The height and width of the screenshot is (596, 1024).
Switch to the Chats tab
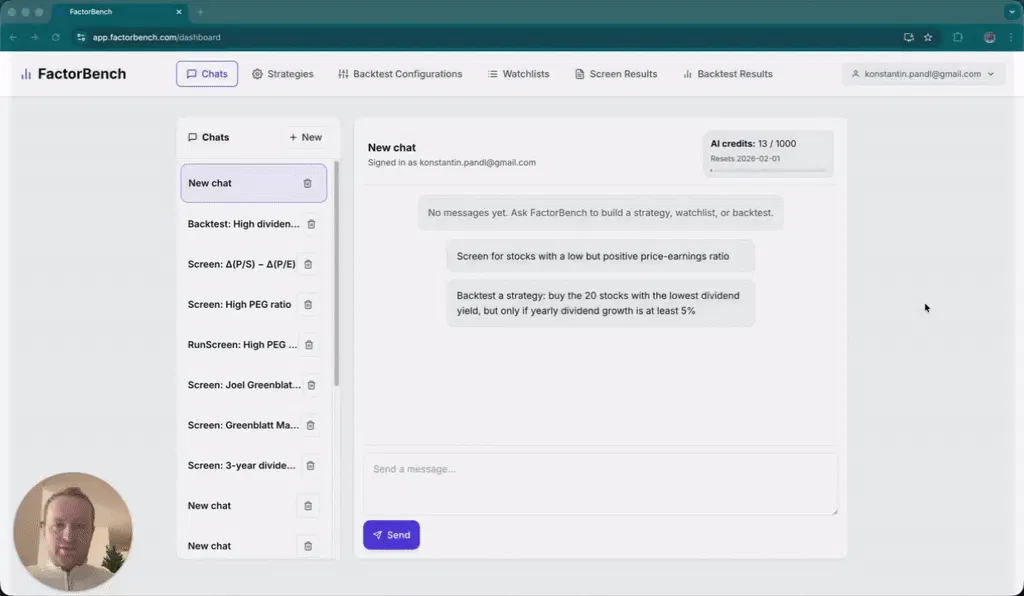207,74
